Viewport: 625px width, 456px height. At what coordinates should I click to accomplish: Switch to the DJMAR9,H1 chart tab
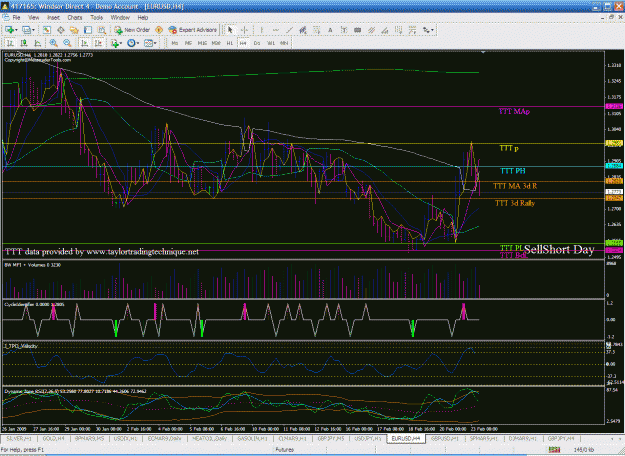coord(523,438)
